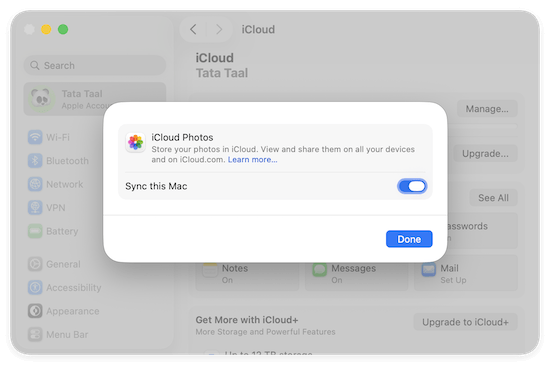
Task: Open the Battery icon in the sidebar
Action: (x=35, y=231)
